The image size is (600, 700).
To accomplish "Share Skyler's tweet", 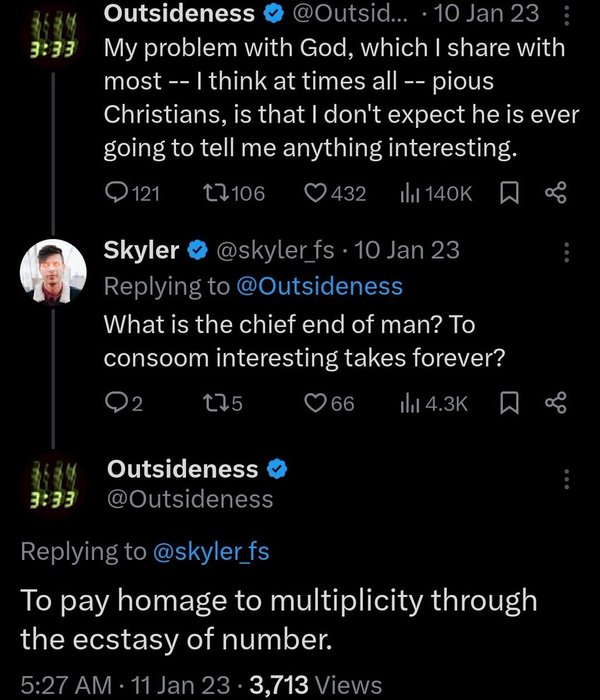I will click(556, 403).
